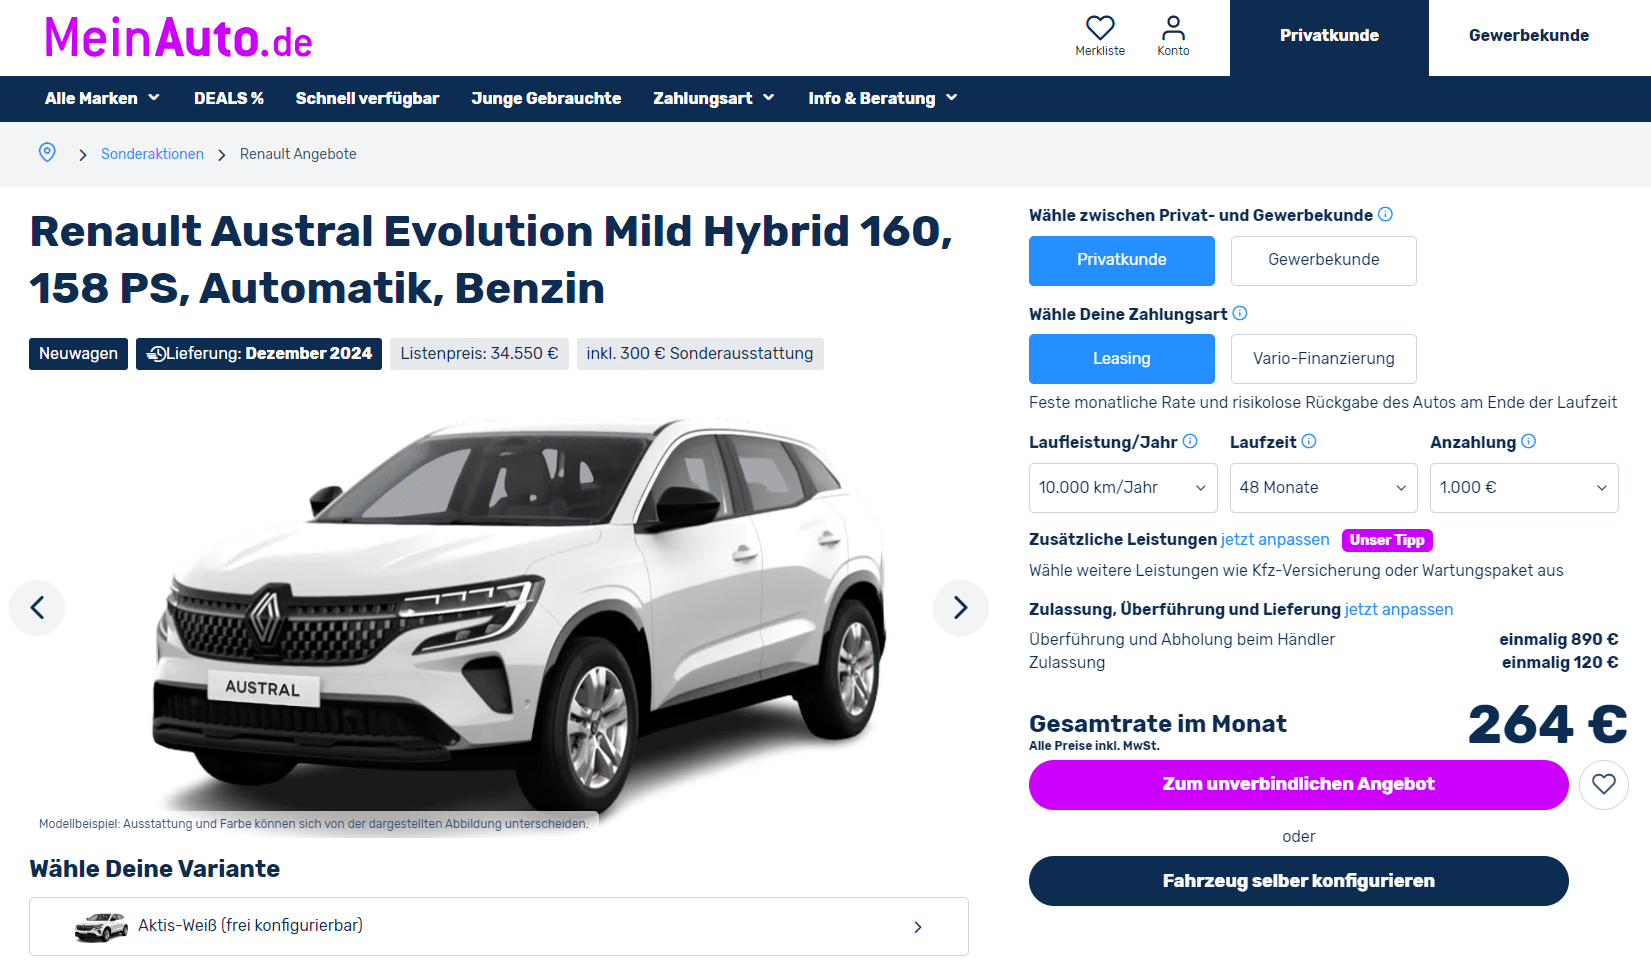Open info icon next to Anzahlung
Image resolution: width=1651 pixels, height=969 pixels.
pos(1528,441)
